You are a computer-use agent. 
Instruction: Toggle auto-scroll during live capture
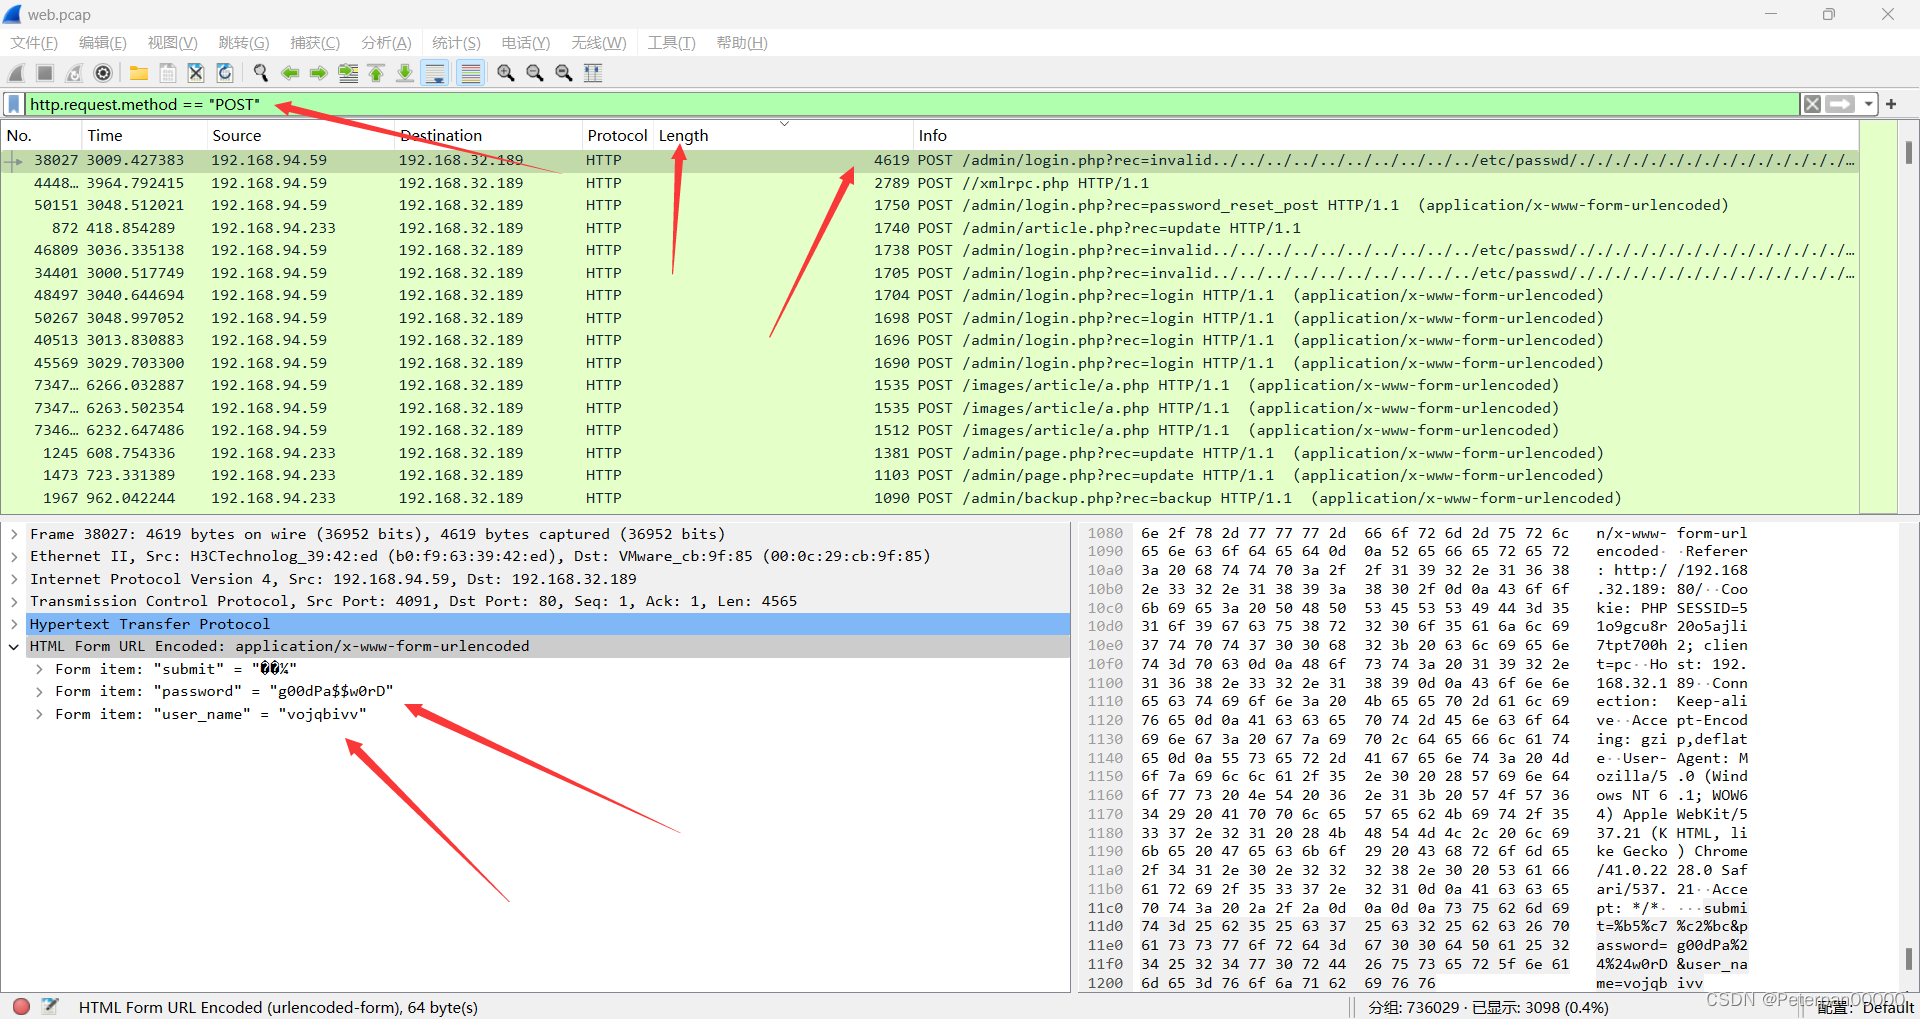point(435,73)
